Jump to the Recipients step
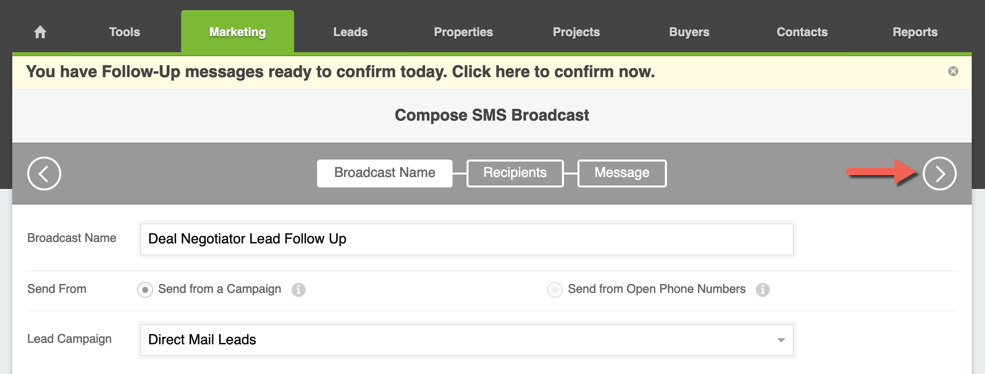 pyautogui.click(x=515, y=173)
